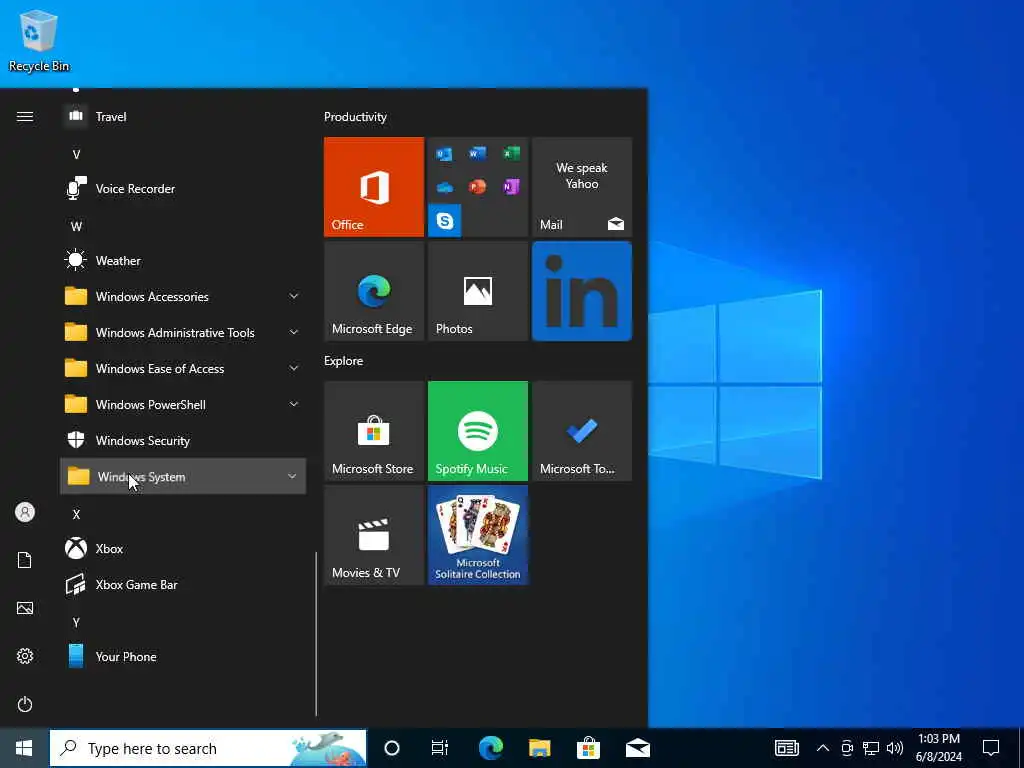Open the Action Center notifications
The image size is (1024, 768).
(991, 748)
